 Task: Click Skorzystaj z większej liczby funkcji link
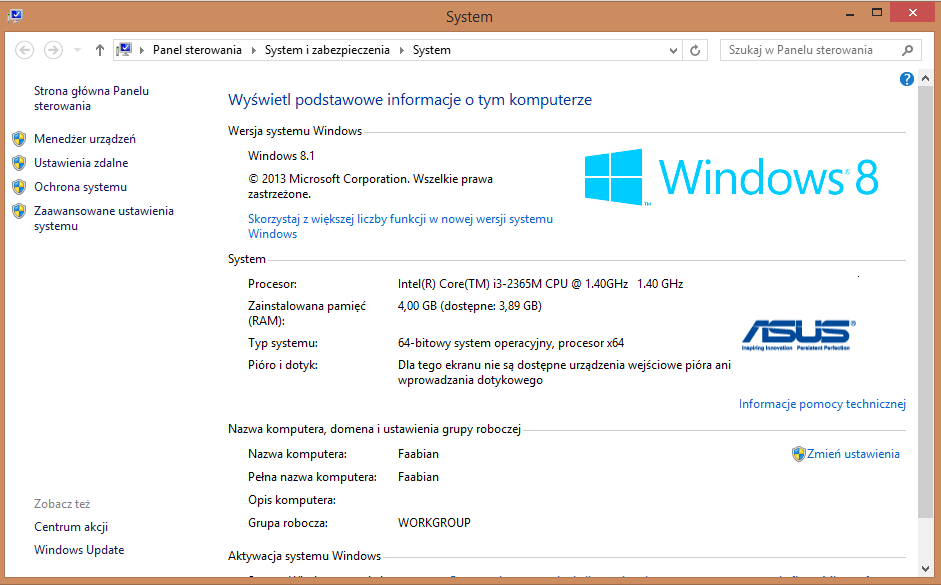pos(400,226)
